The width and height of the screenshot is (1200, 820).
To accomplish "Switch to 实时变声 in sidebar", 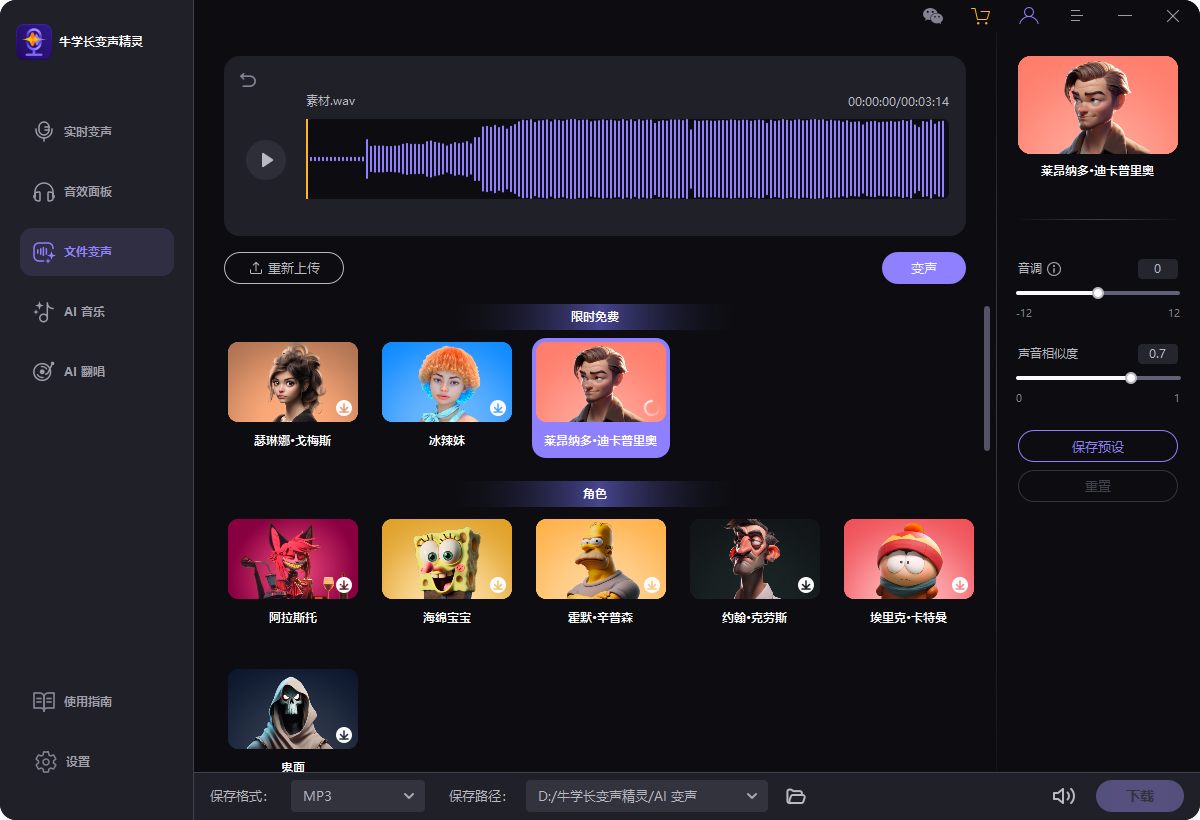I will 97,132.
